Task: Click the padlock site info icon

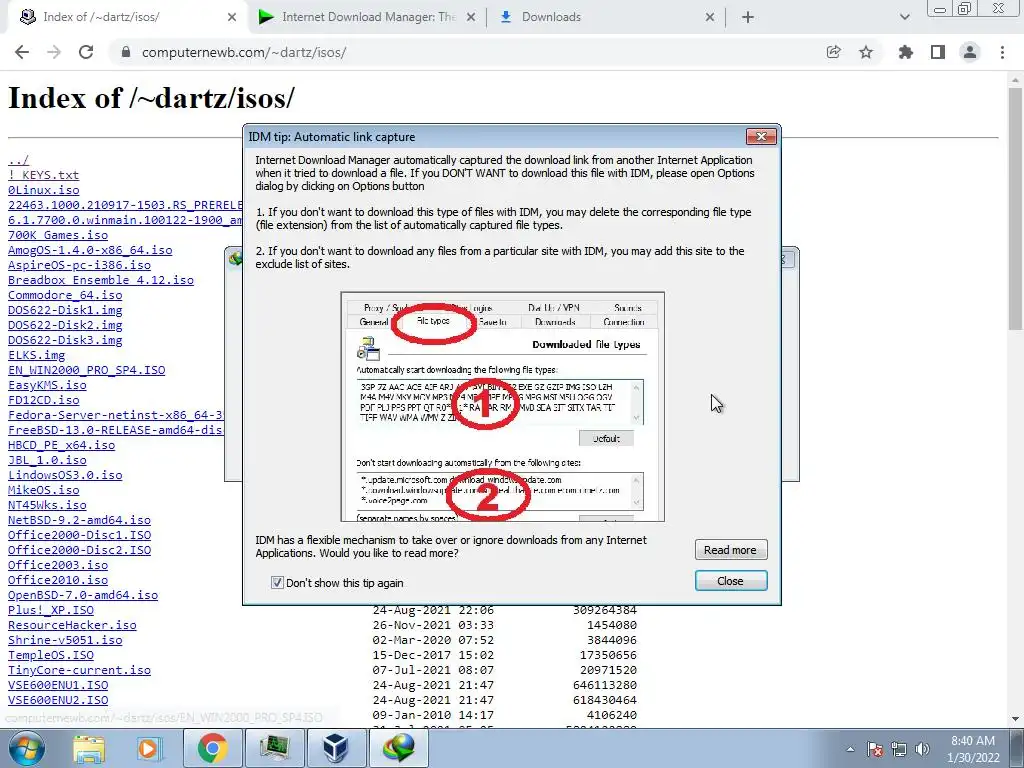Action: [x=126, y=52]
